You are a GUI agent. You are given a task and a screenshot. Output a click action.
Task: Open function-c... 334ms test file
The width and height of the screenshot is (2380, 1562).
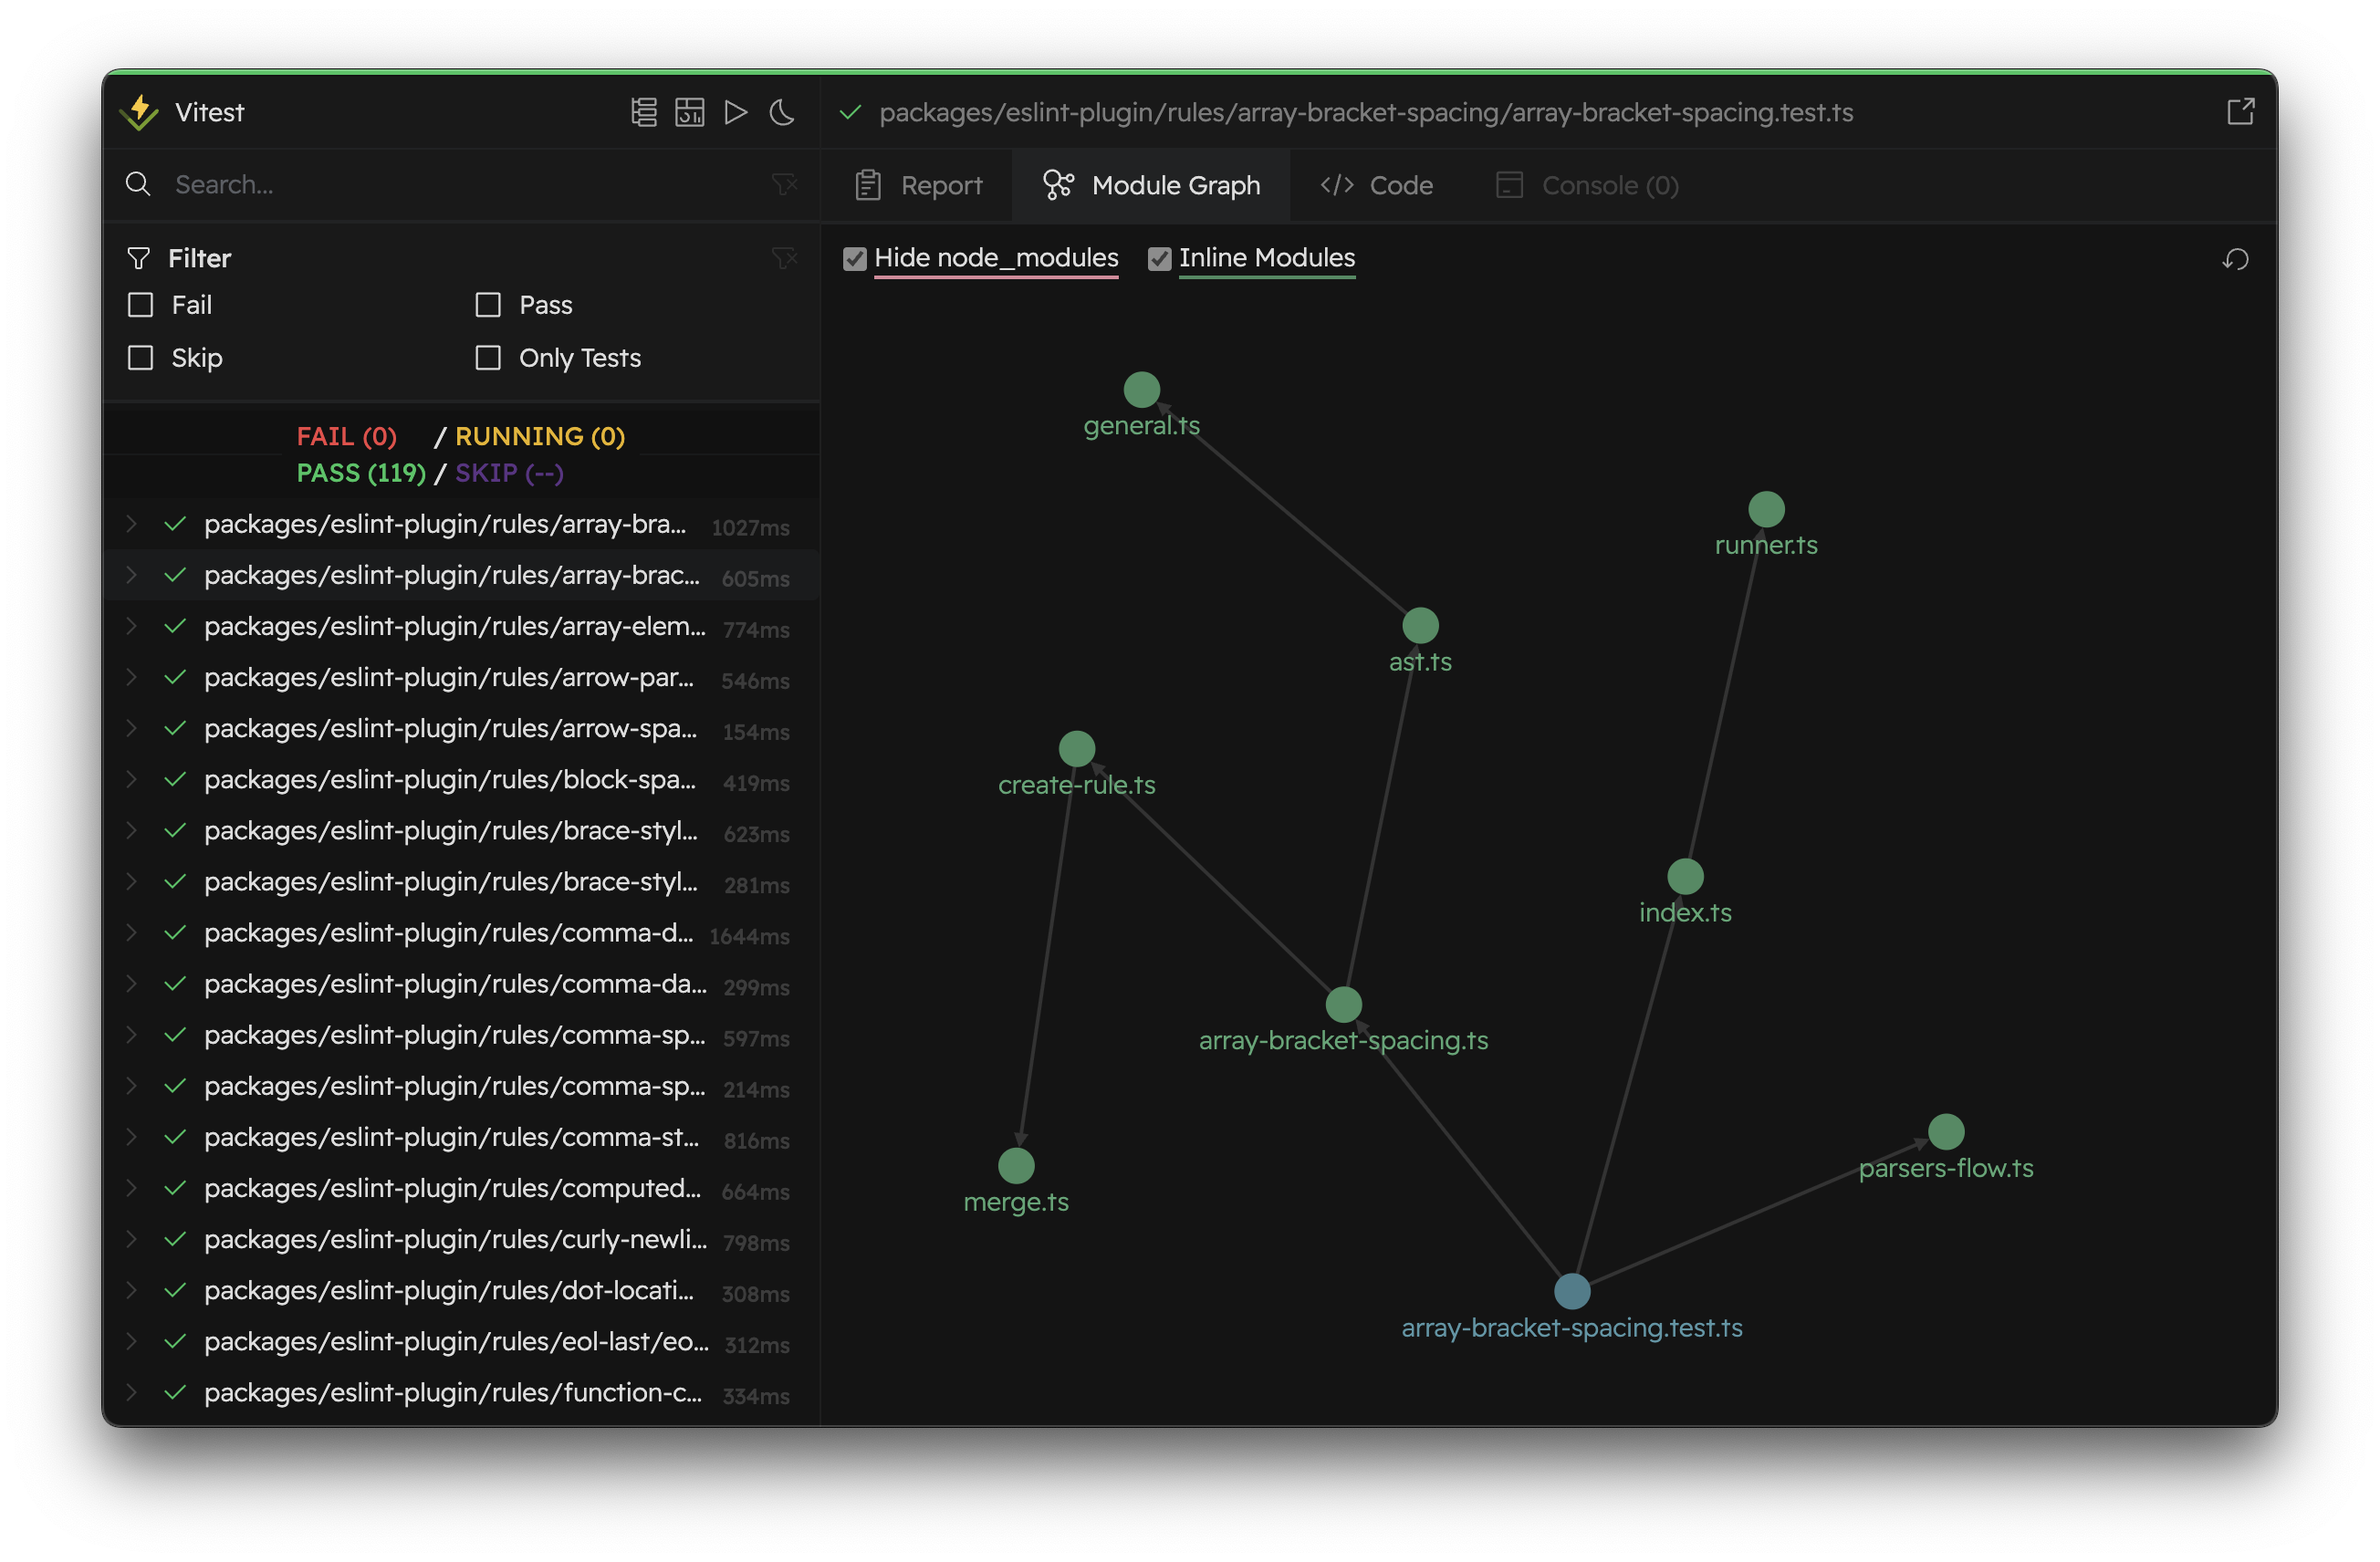(461, 1392)
